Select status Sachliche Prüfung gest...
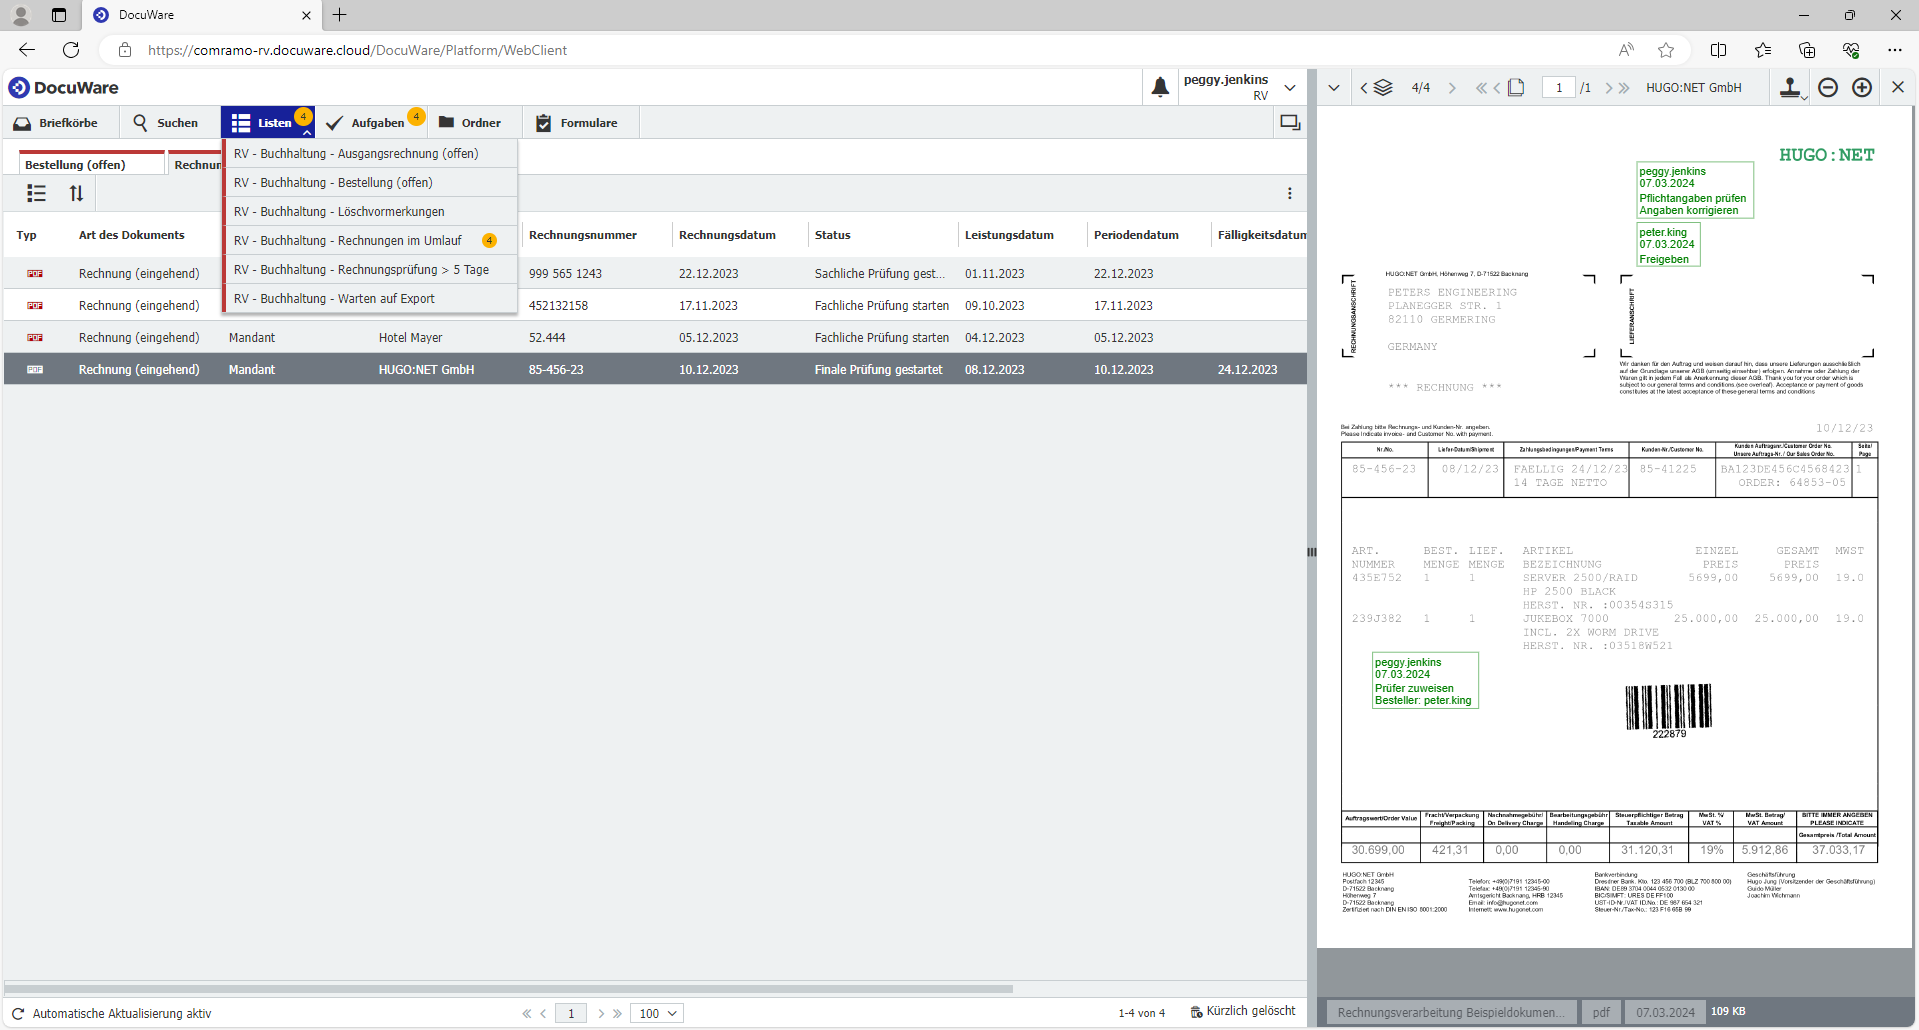Viewport: 1919px width, 1030px height. click(880, 273)
